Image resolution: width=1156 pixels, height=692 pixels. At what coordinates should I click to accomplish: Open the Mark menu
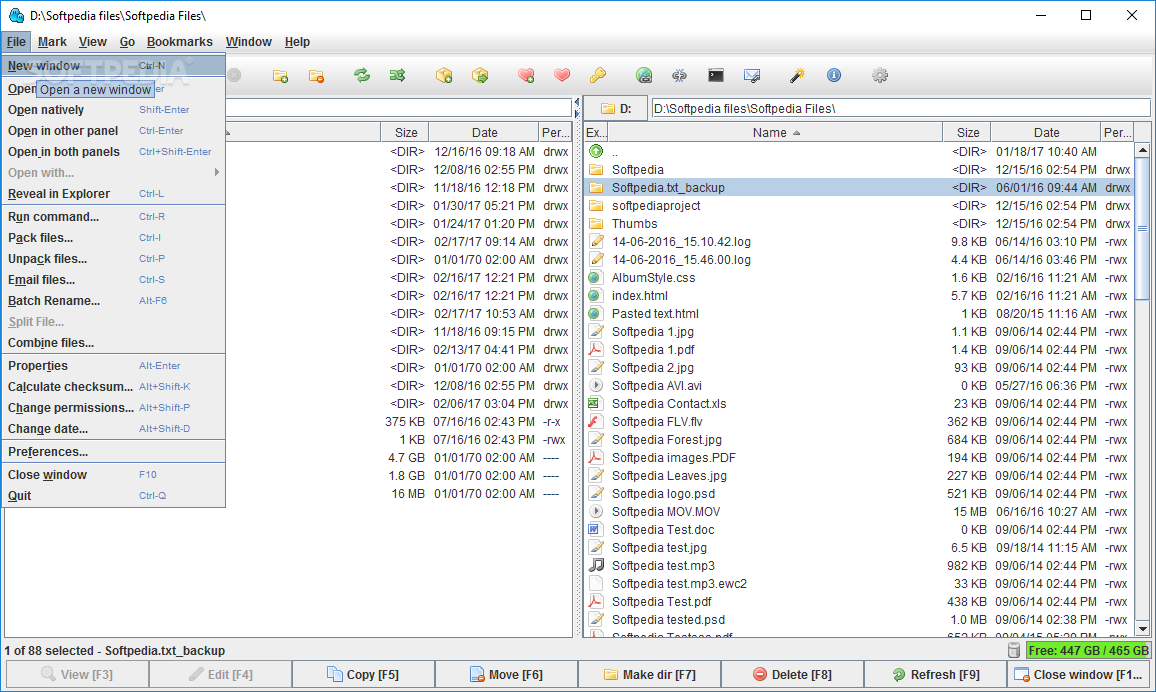(52, 42)
